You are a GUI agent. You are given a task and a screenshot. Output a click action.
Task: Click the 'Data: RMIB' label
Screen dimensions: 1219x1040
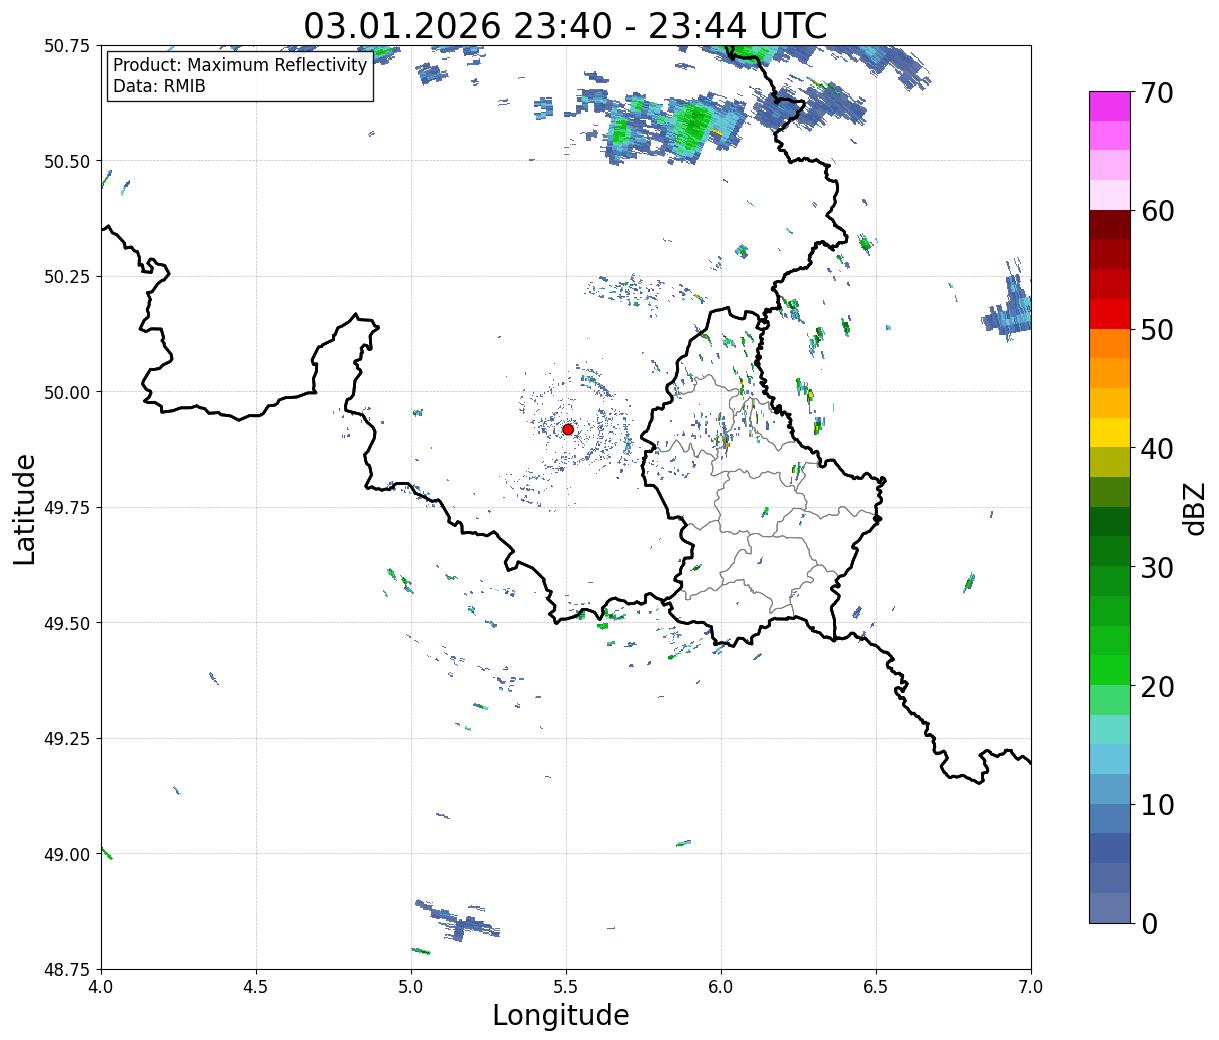159,86
